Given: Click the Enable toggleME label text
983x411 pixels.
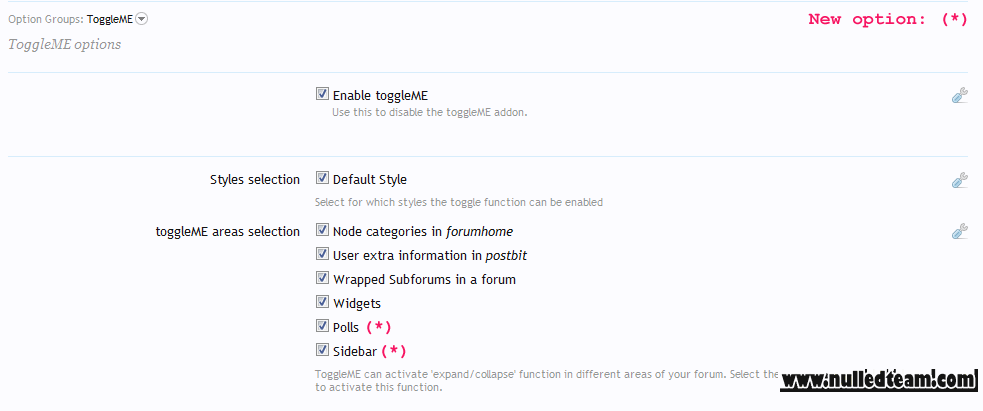Looking at the screenshot, I should 381,96.
